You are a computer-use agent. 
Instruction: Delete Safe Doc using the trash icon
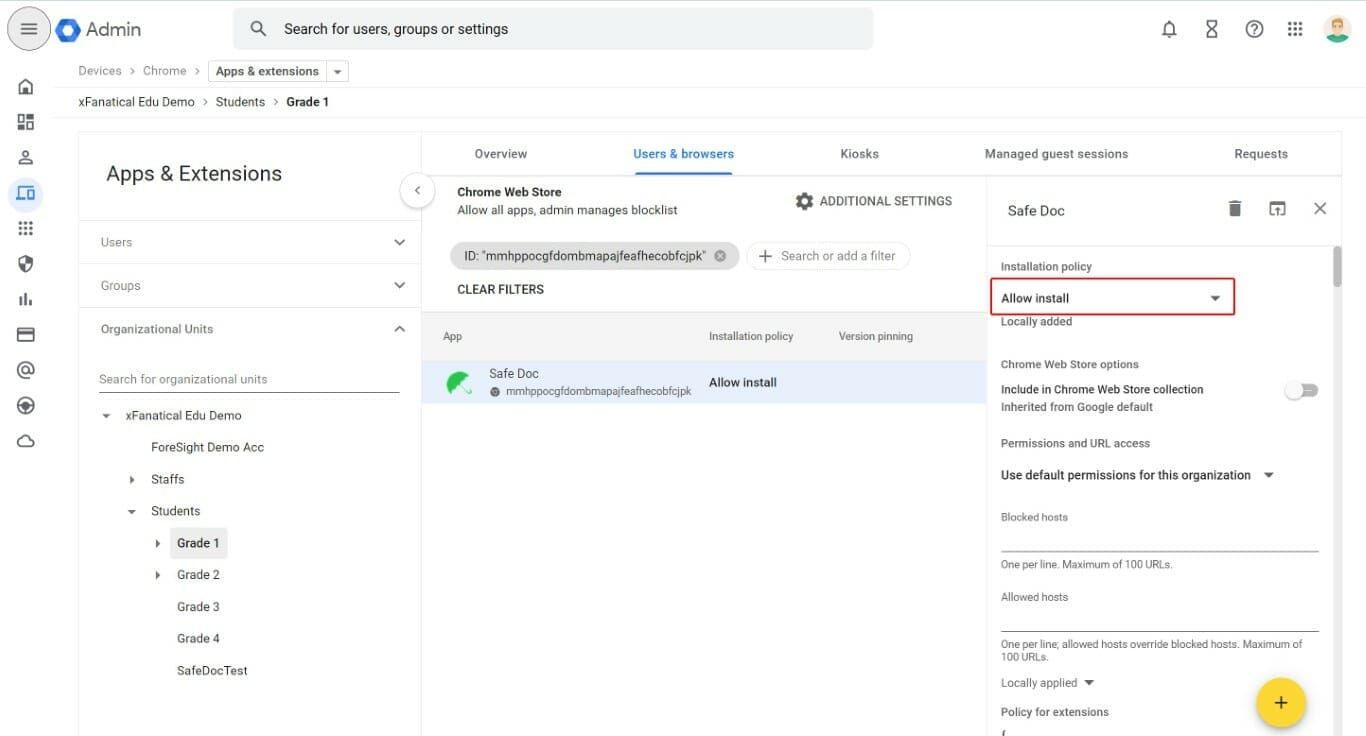(x=1234, y=209)
